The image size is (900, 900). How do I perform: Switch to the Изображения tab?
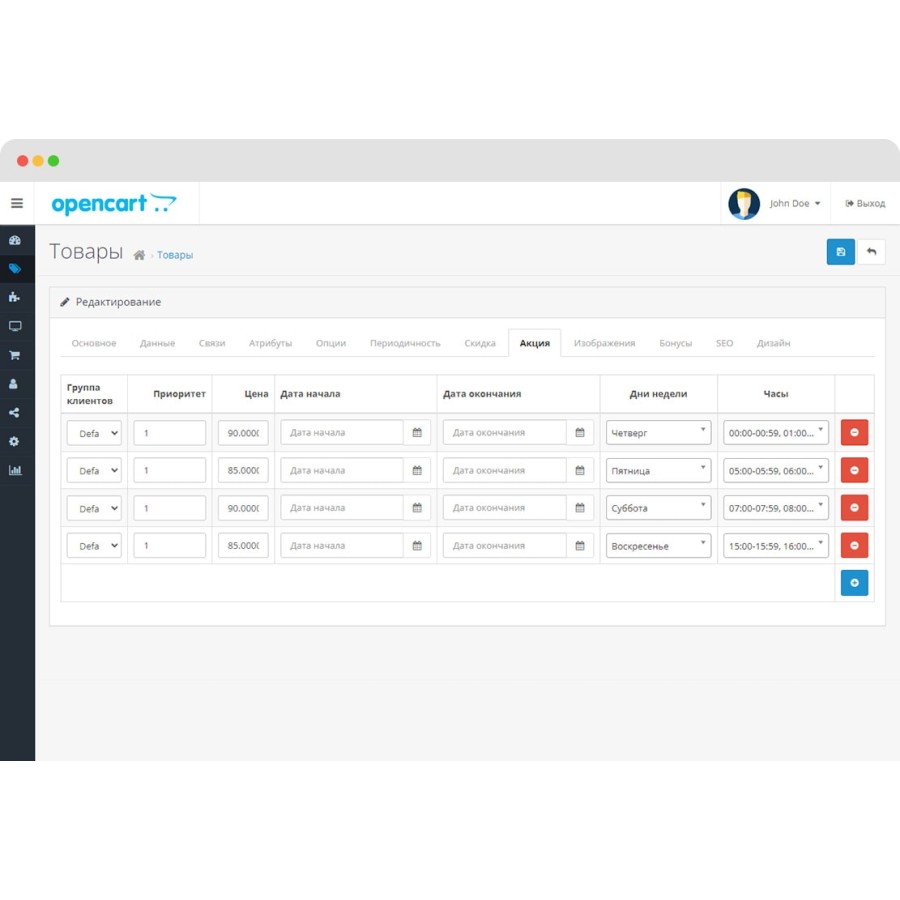click(604, 343)
